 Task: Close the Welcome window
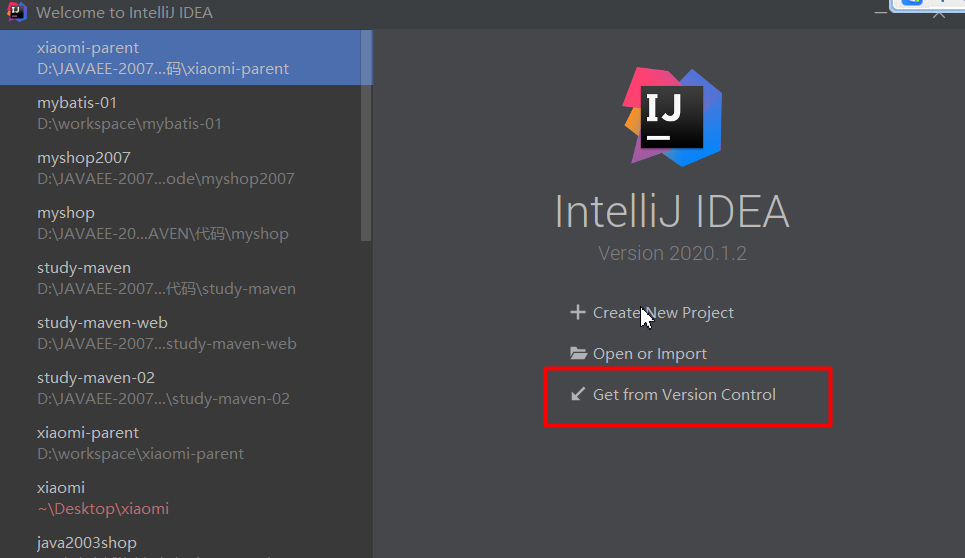(939, 13)
